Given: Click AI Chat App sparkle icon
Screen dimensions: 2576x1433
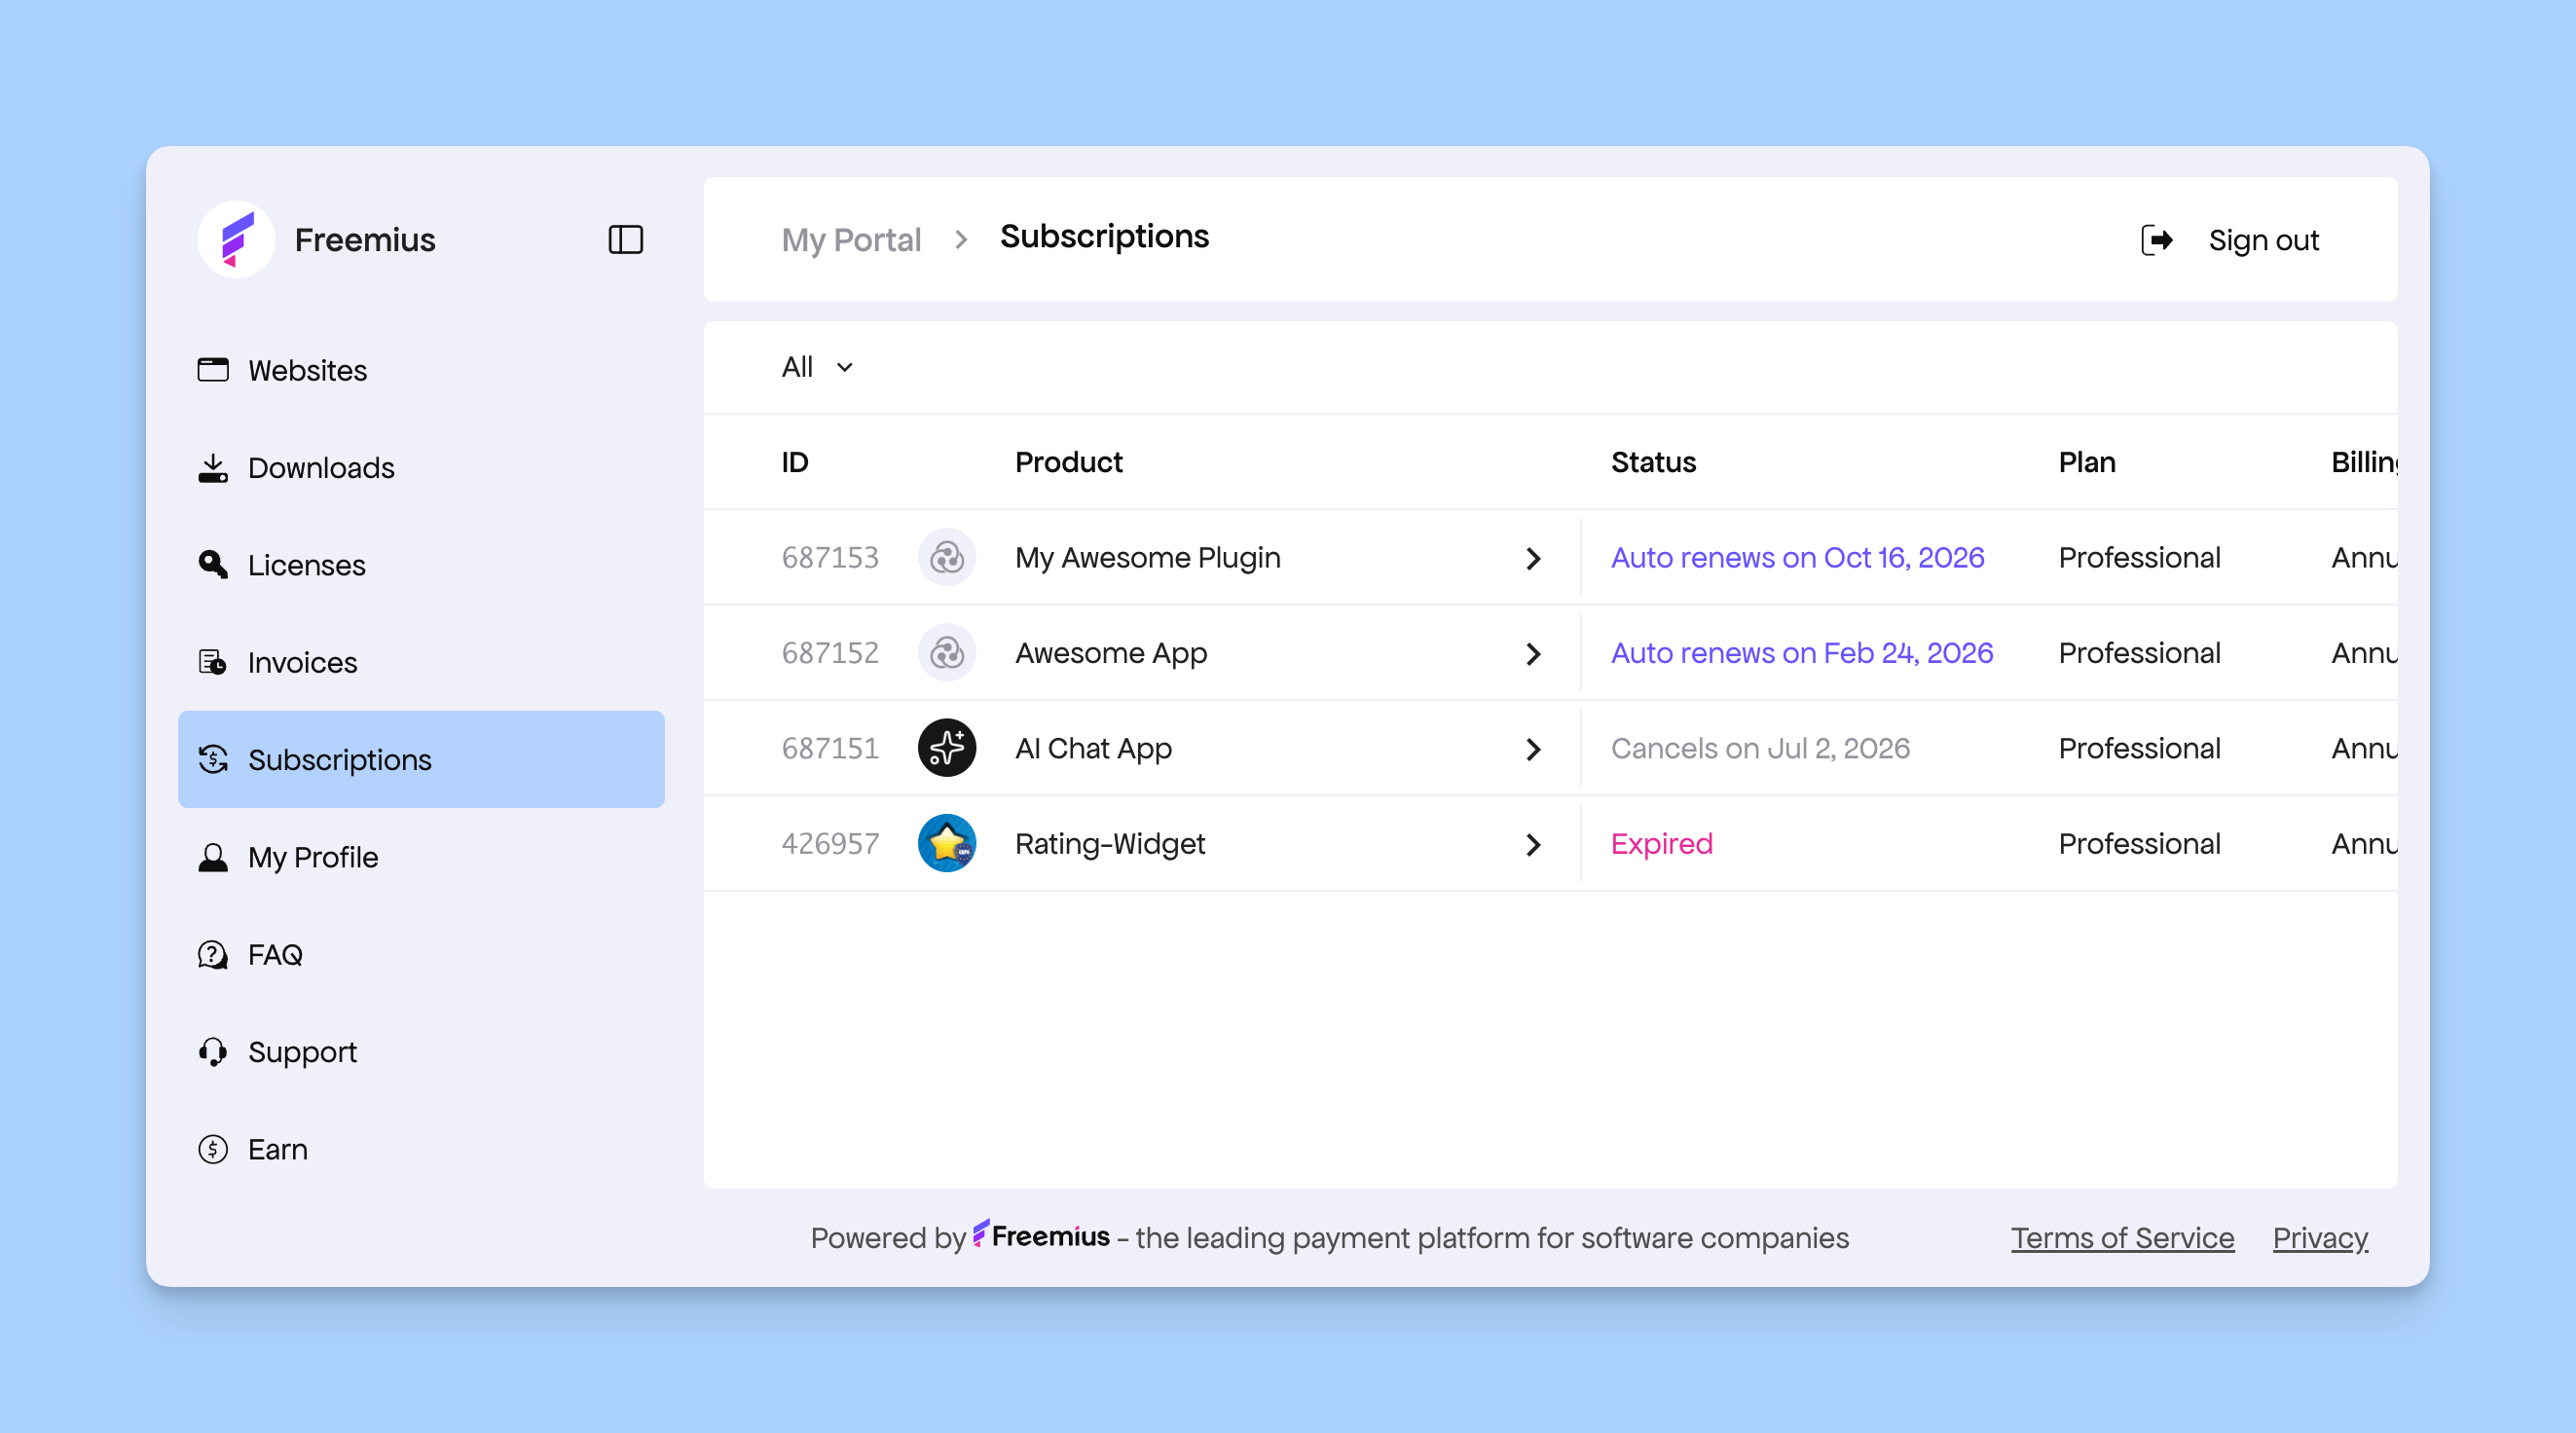Looking at the screenshot, I should pyautogui.click(x=946, y=748).
